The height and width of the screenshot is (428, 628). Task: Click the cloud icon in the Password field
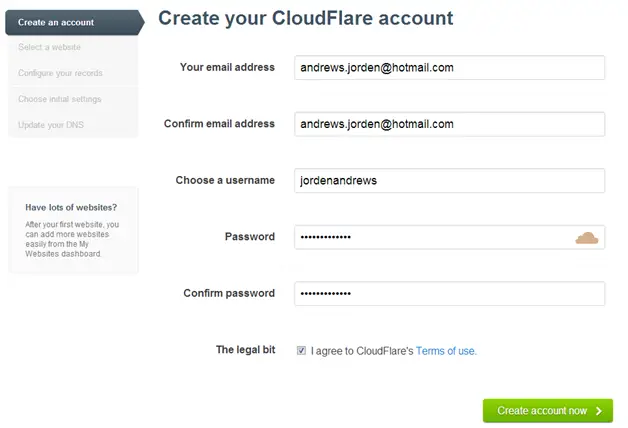(x=587, y=238)
